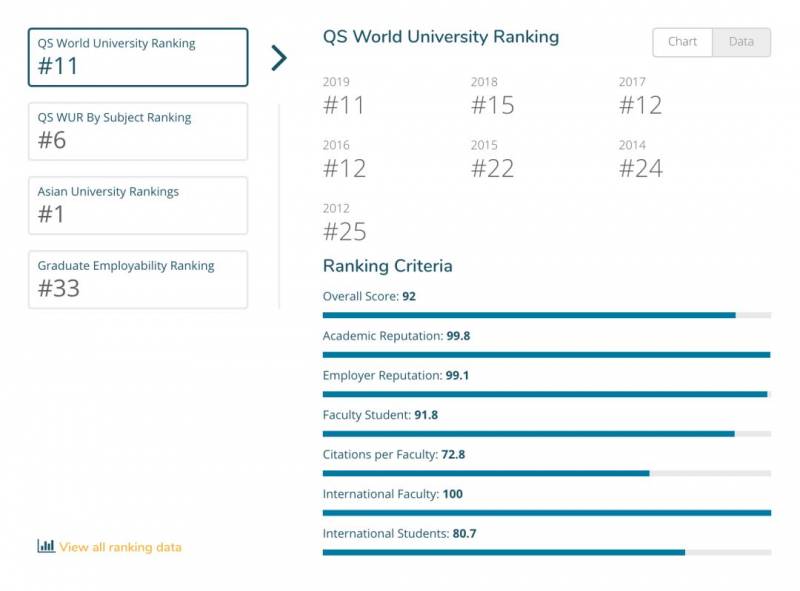
Task: Click the Faculty Student score bar
Action: (x=546, y=434)
